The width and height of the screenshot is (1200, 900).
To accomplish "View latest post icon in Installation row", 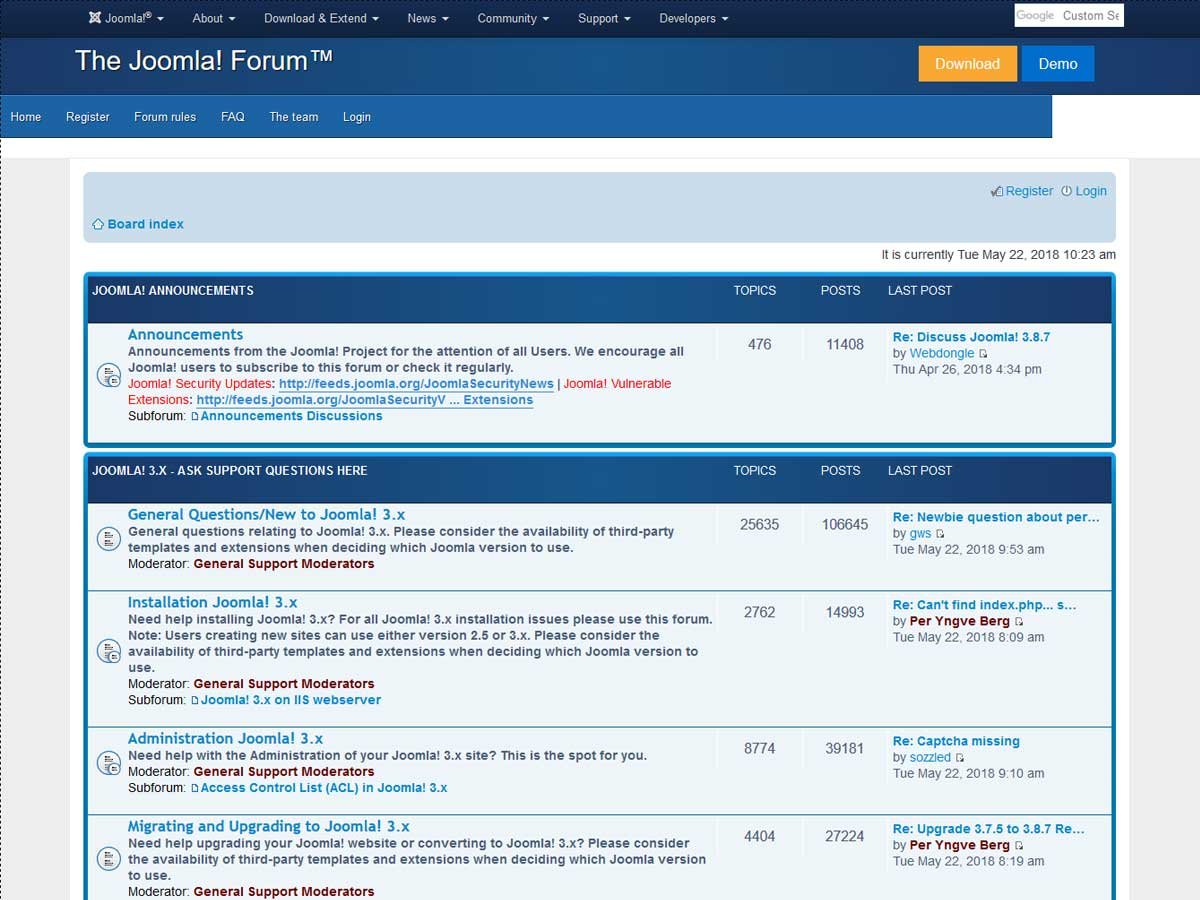I will point(1019,622).
